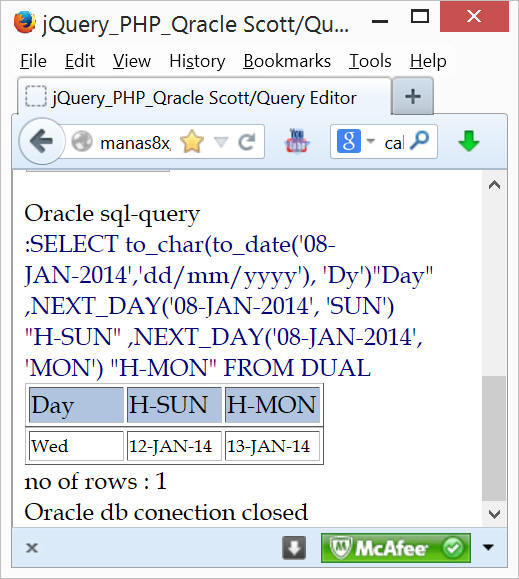
Task: Reload the page using the refresh icon
Action: (x=247, y=142)
